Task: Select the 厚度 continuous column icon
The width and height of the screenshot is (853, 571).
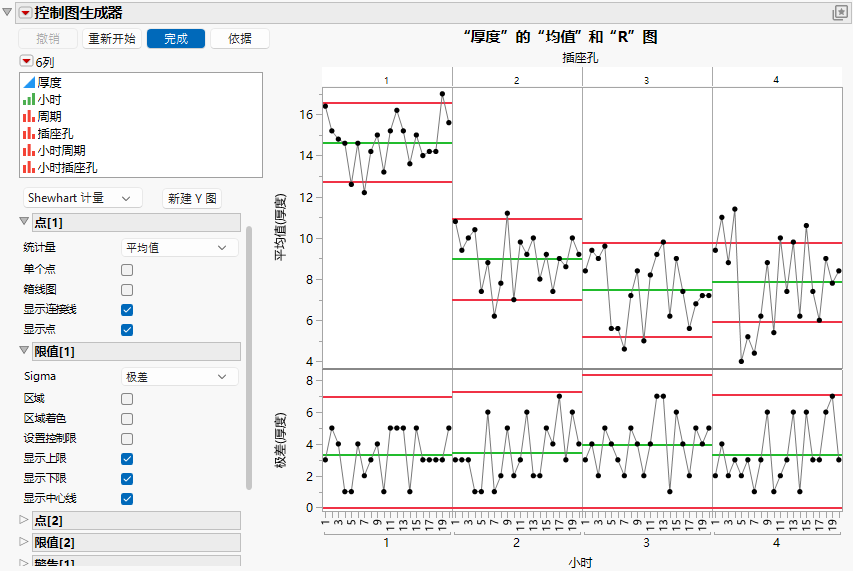Action: [29, 82]
